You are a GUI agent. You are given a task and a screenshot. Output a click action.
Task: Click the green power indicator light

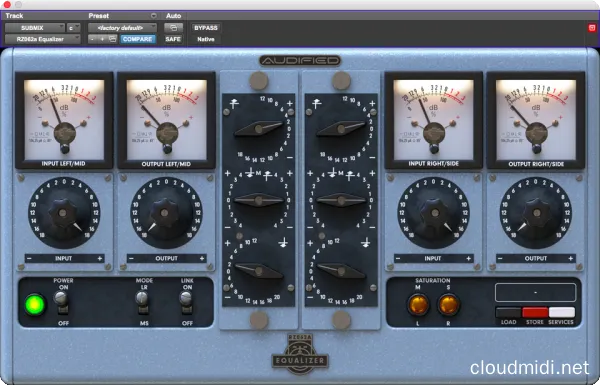35,305
